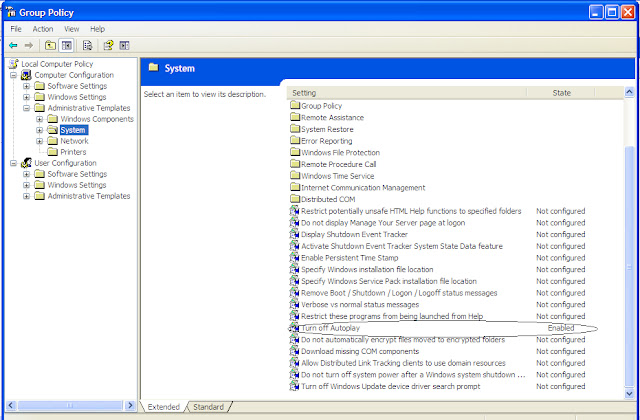Click the Group Policy folder icon in the list
This screenshot has height=420, width=640.
pyautogui.click(x=295, y=106)
